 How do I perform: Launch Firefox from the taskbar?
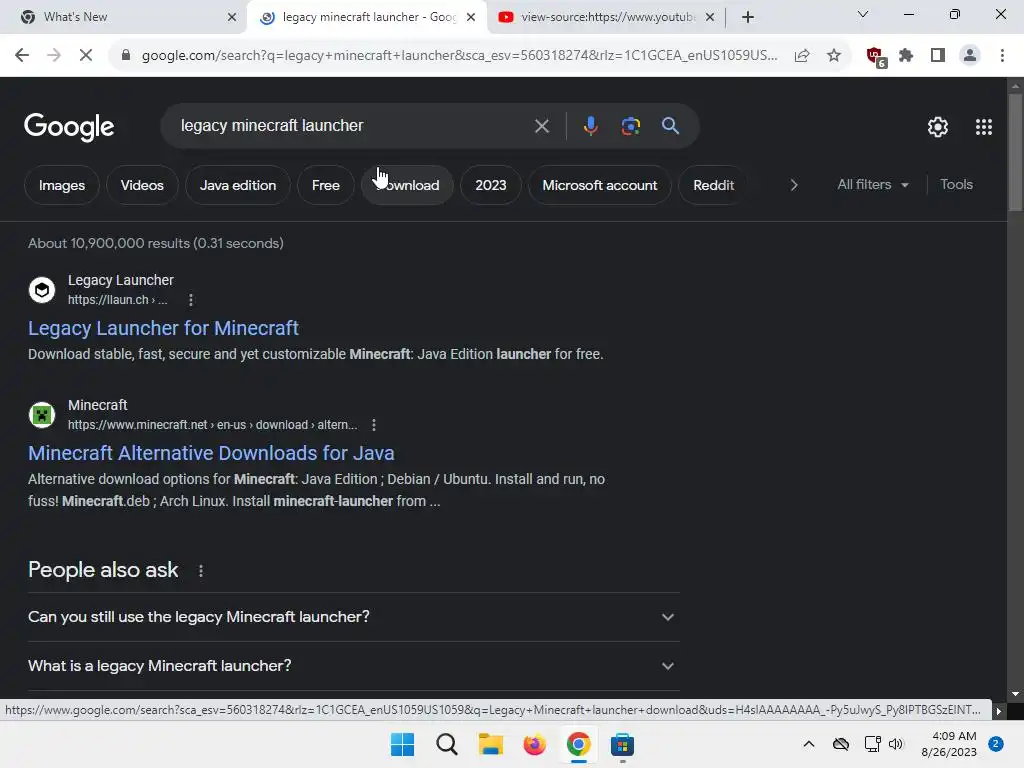tap(534, 744)
